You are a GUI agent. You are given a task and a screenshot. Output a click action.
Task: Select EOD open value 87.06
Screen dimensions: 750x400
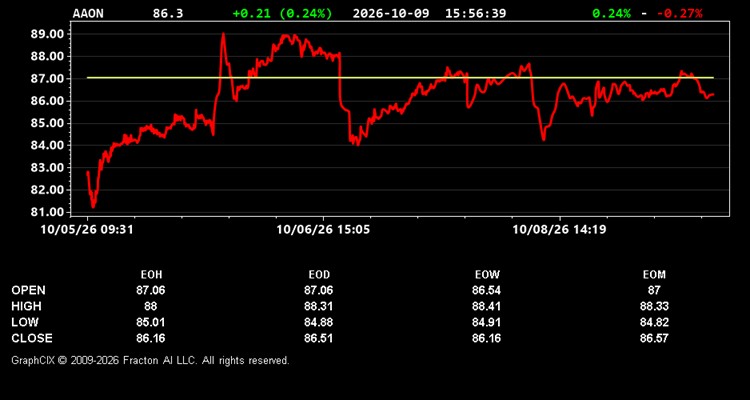point(319,290)
